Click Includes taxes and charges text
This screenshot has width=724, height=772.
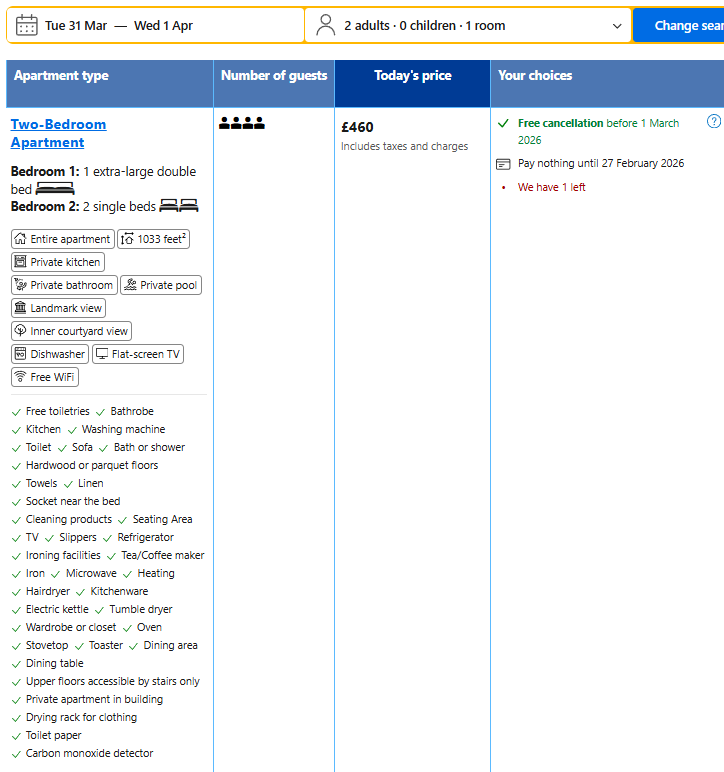[405, 146]
